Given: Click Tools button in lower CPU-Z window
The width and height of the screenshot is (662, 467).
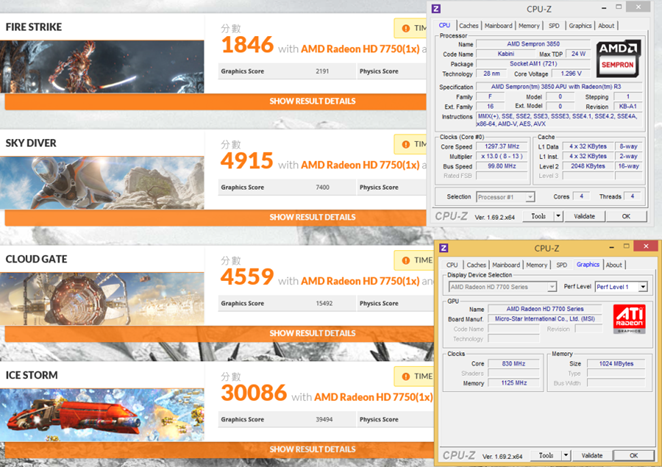Looking at the screenshot, I should click(x=546, y=456).
